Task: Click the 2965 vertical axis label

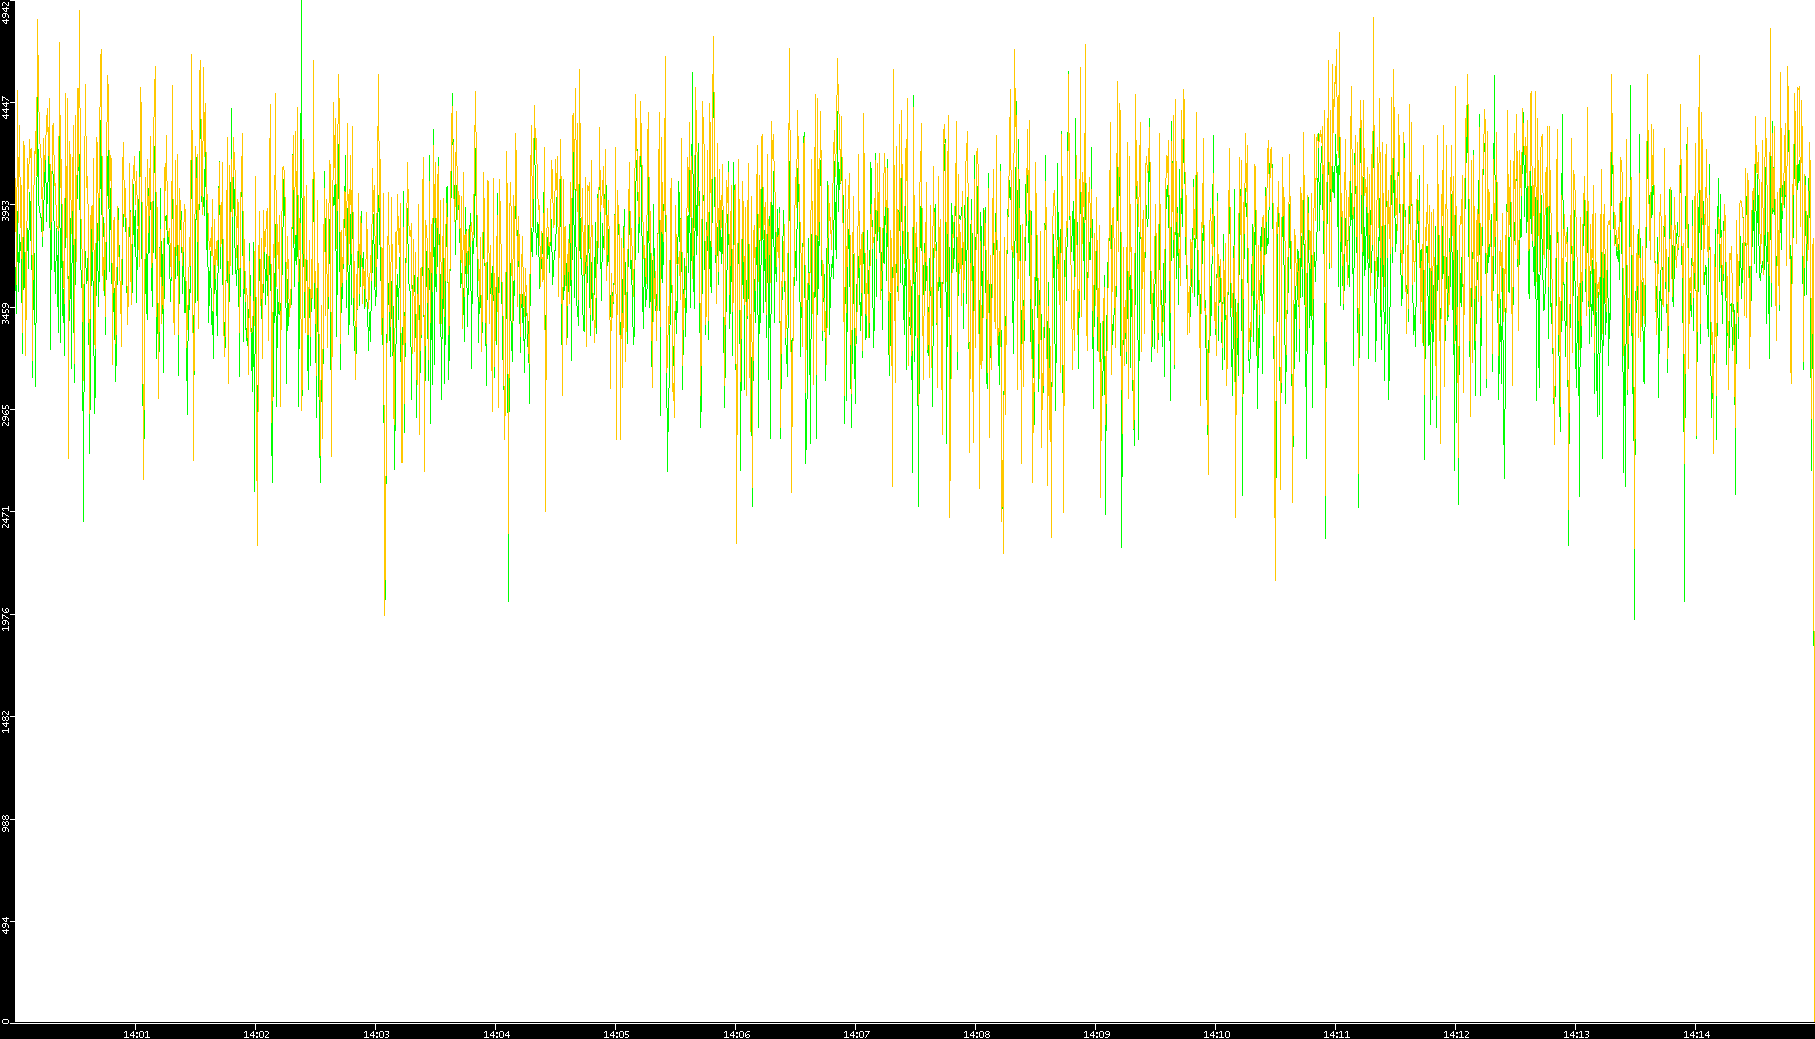Action: [6, 416]
